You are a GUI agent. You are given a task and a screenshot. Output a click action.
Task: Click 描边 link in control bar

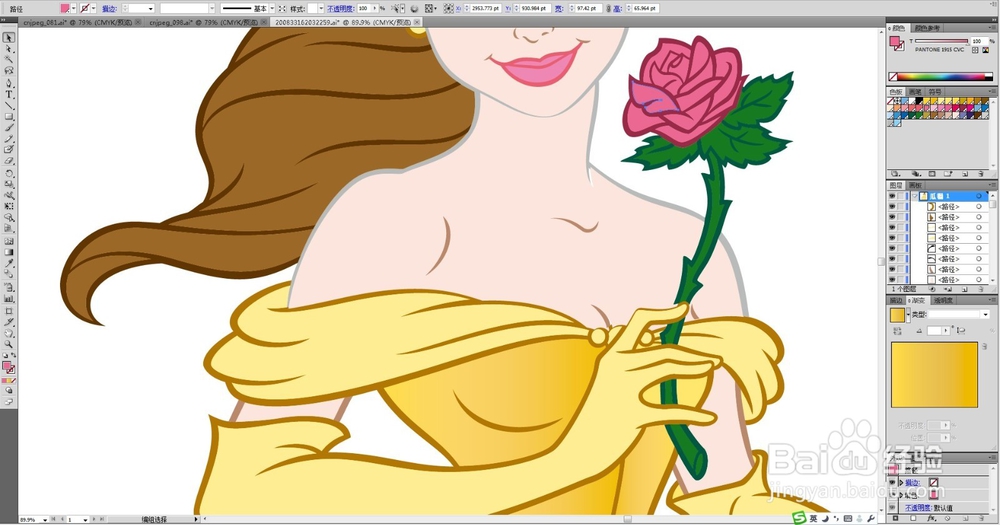108,9
